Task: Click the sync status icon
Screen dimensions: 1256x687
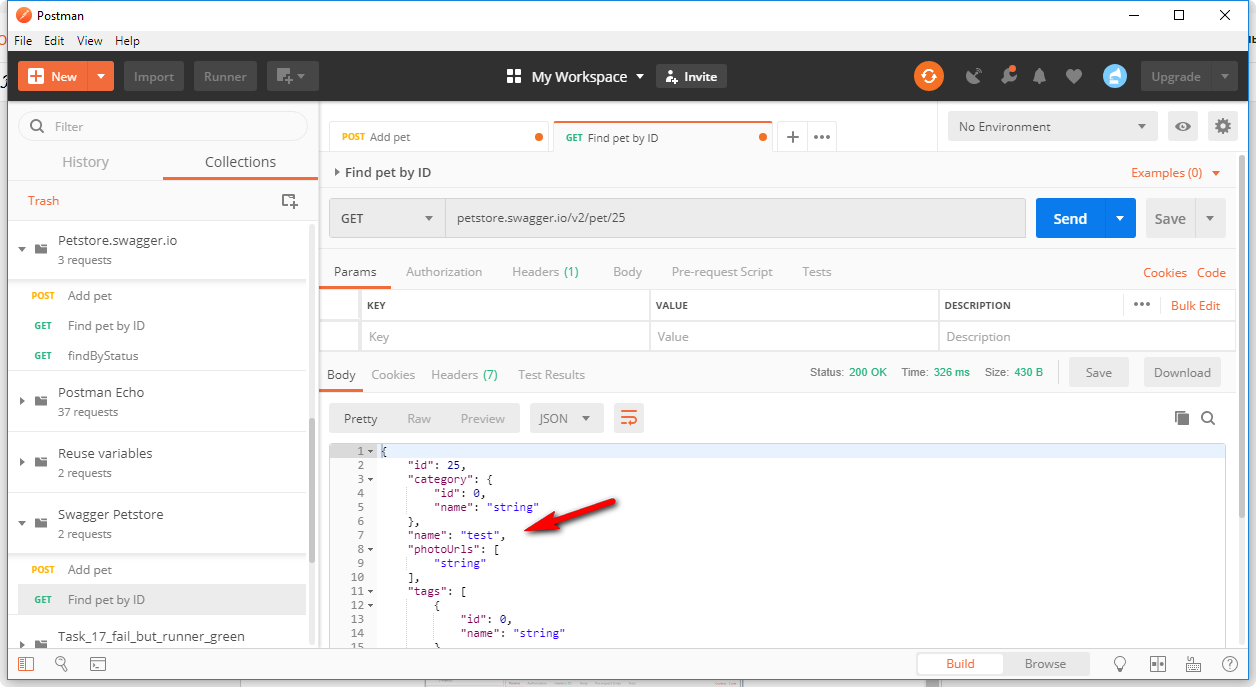Action: (x=929, y=76)
